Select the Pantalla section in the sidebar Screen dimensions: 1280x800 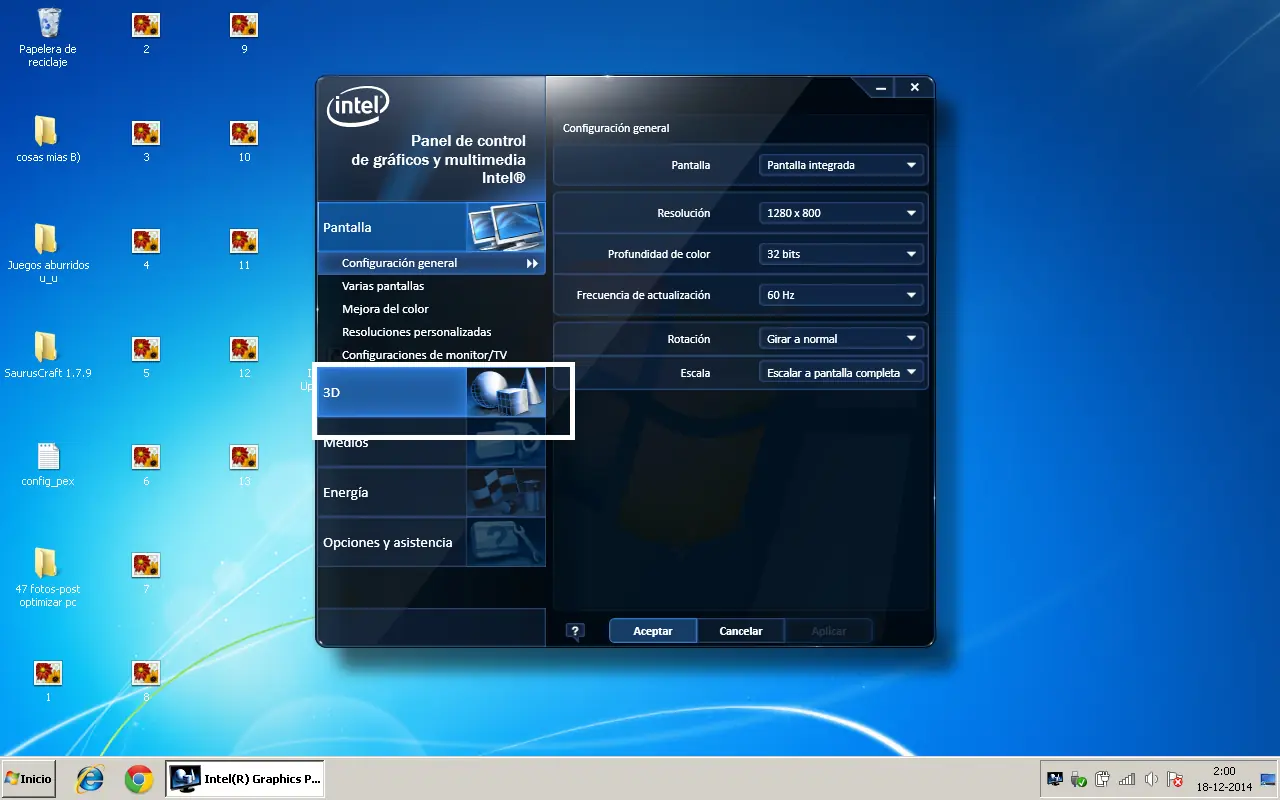click(431, 227)
